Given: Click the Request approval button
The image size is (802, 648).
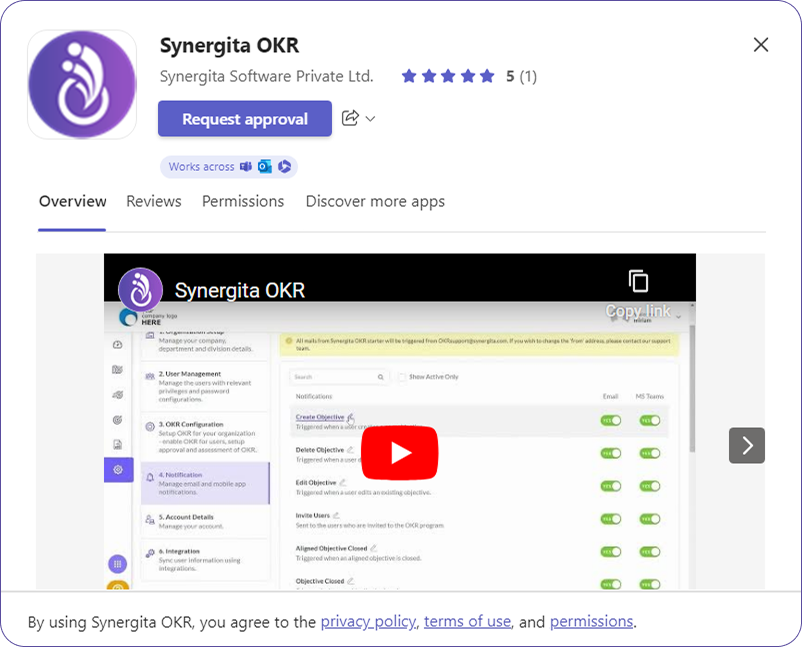Looking at the screenshot, I should click(245, 119).
